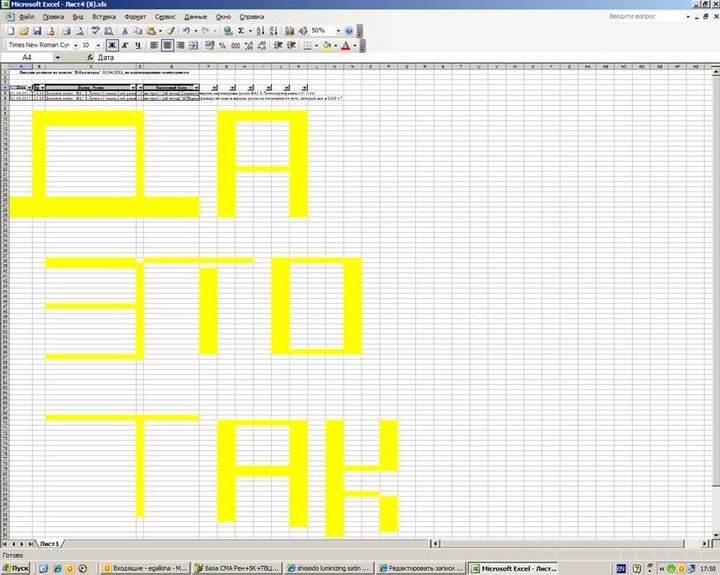The height and width of the screenshot is (575, 720).
Task: Click the yellow Fill Color bucket
Action: click(x=327, y=45)
